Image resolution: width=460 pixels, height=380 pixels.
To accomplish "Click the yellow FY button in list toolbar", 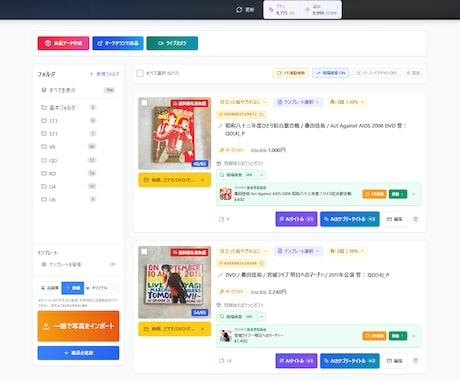I will [x=291, y=73].
